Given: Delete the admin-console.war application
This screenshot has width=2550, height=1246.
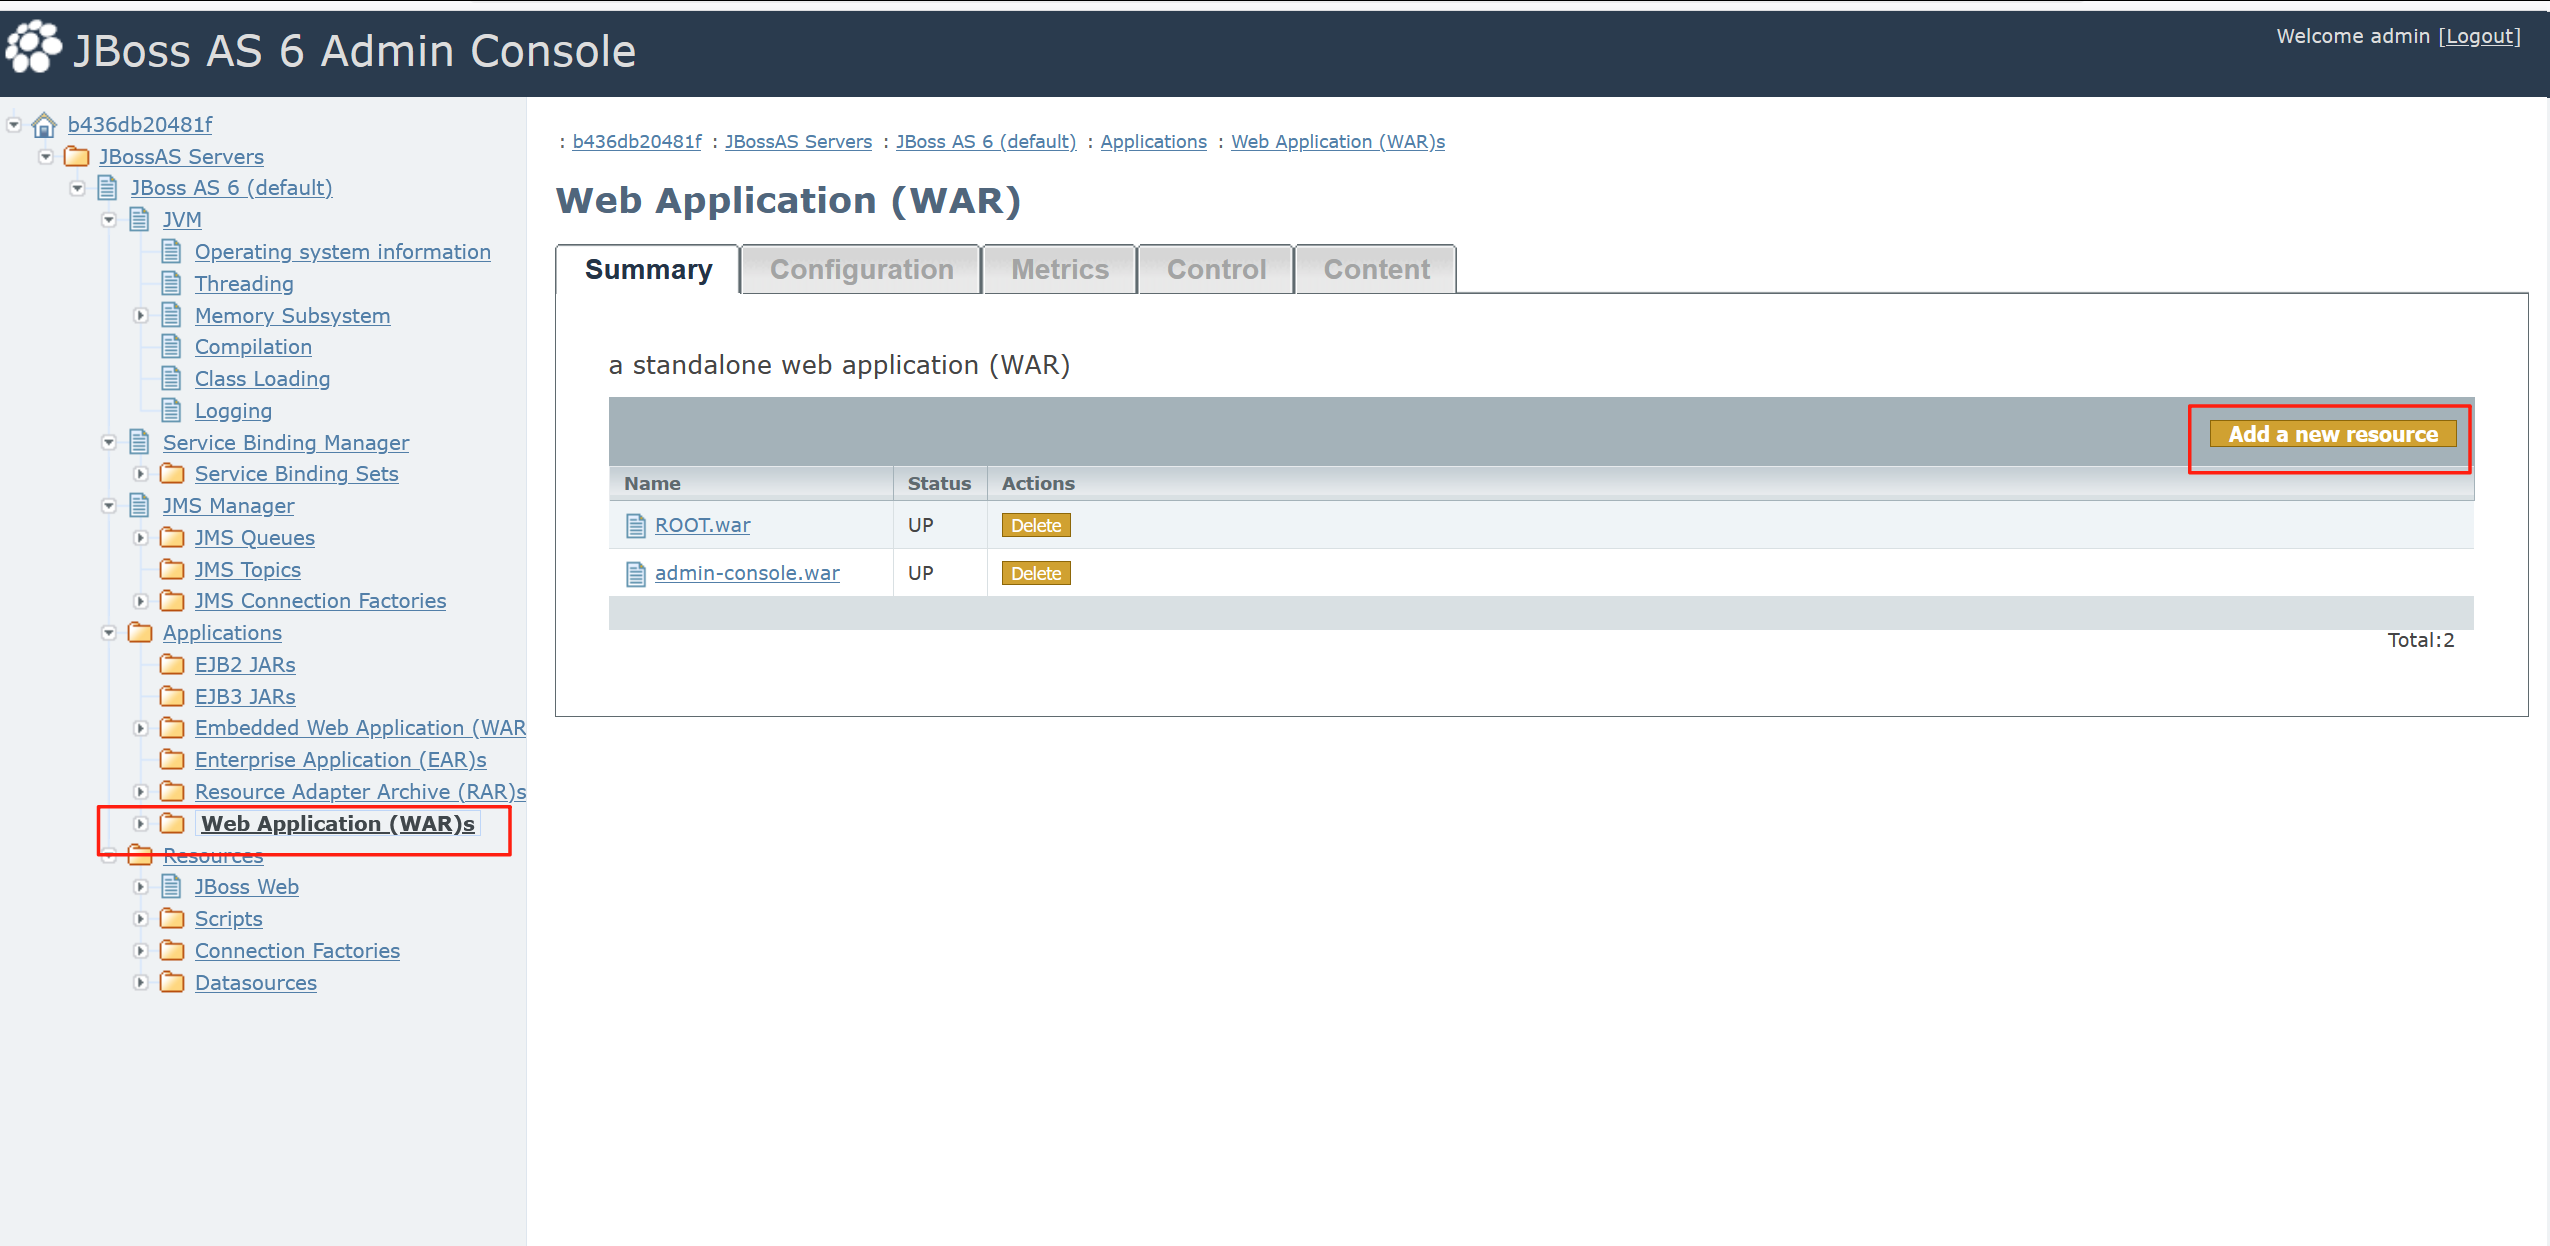Looking at the screenshot, I should point(1036,573).
